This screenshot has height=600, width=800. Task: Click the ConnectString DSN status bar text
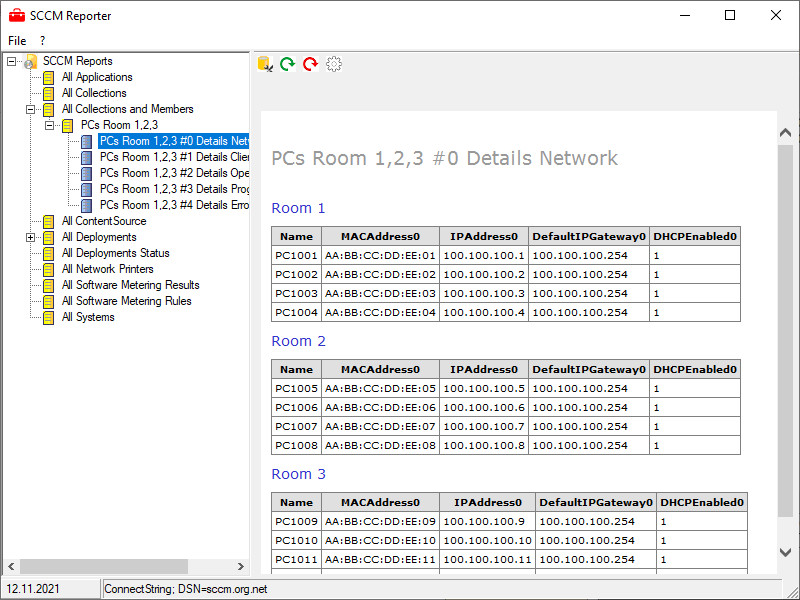click(x=186, y=589)
